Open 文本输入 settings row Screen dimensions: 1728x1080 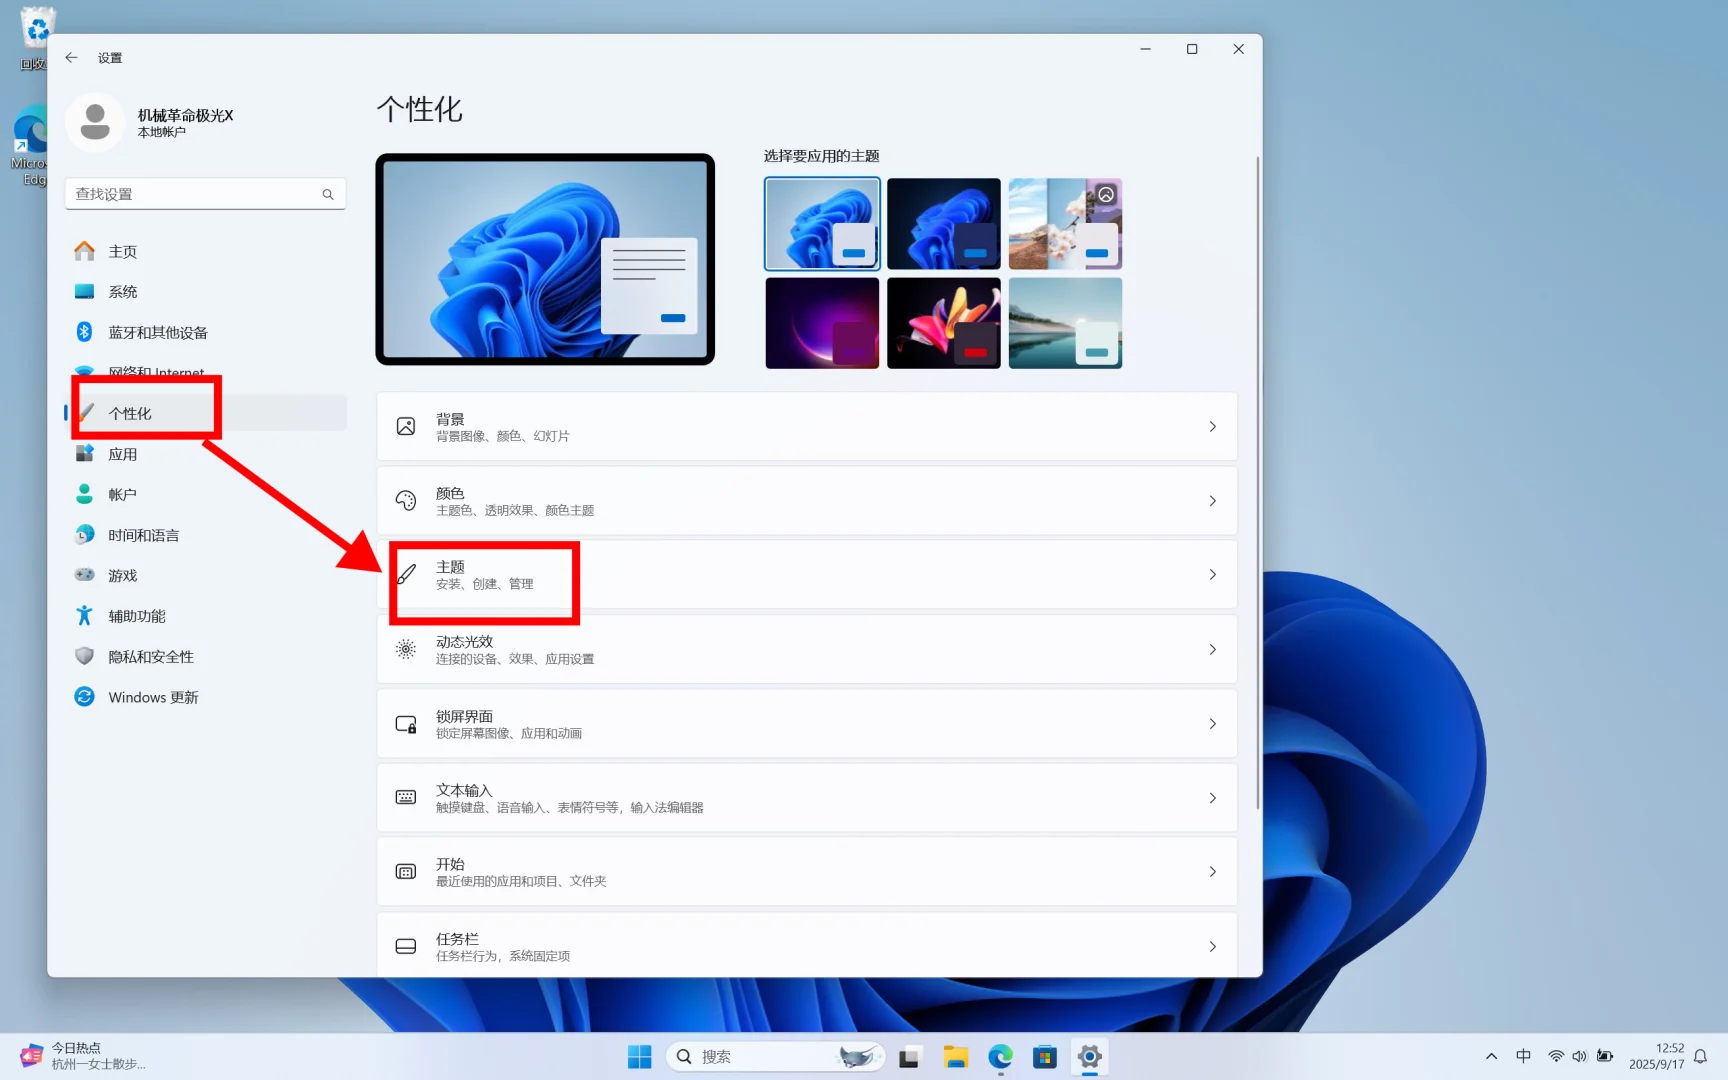point(807,798)
